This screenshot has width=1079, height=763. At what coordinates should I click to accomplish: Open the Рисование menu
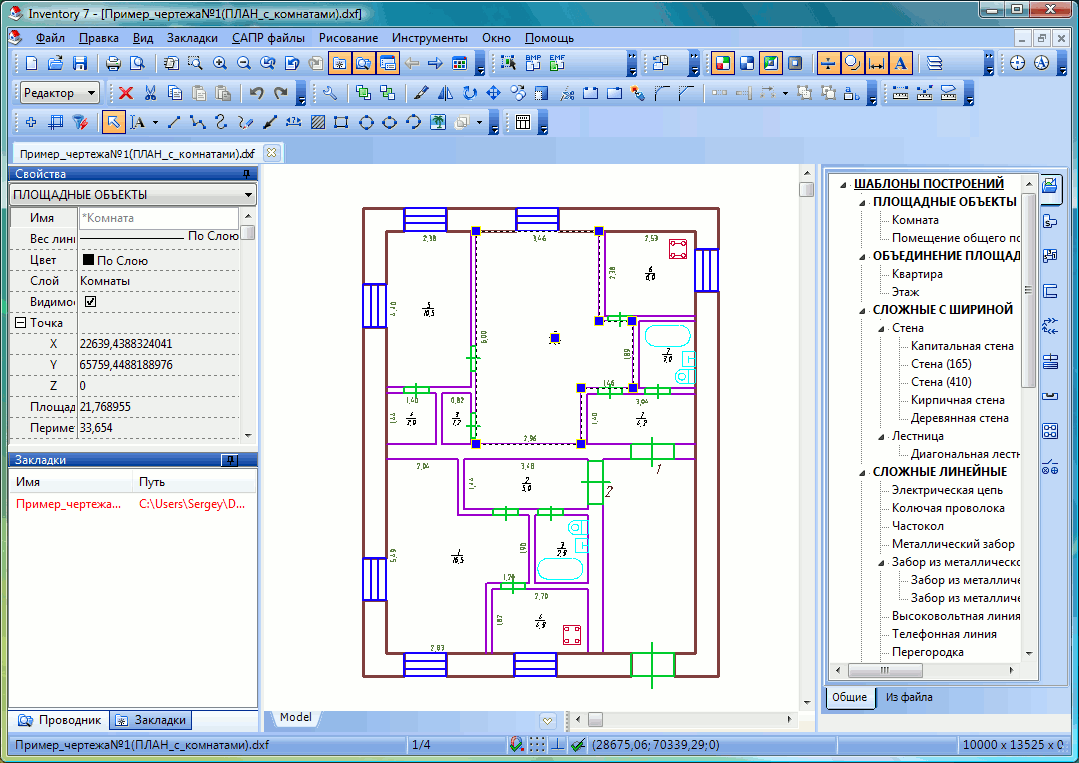point(348,38)
